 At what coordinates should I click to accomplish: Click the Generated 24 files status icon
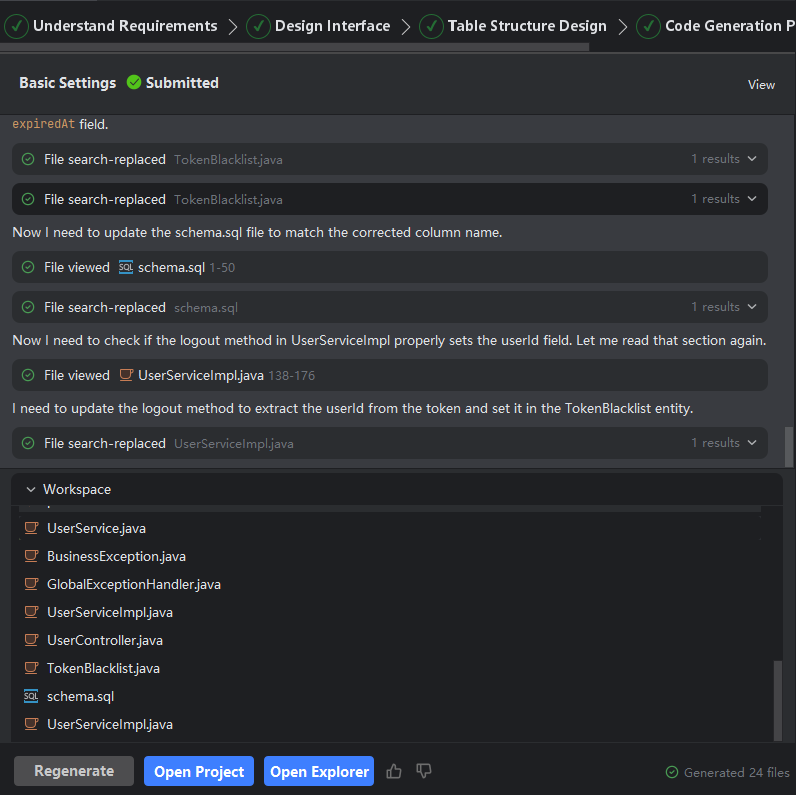point(672,772)
